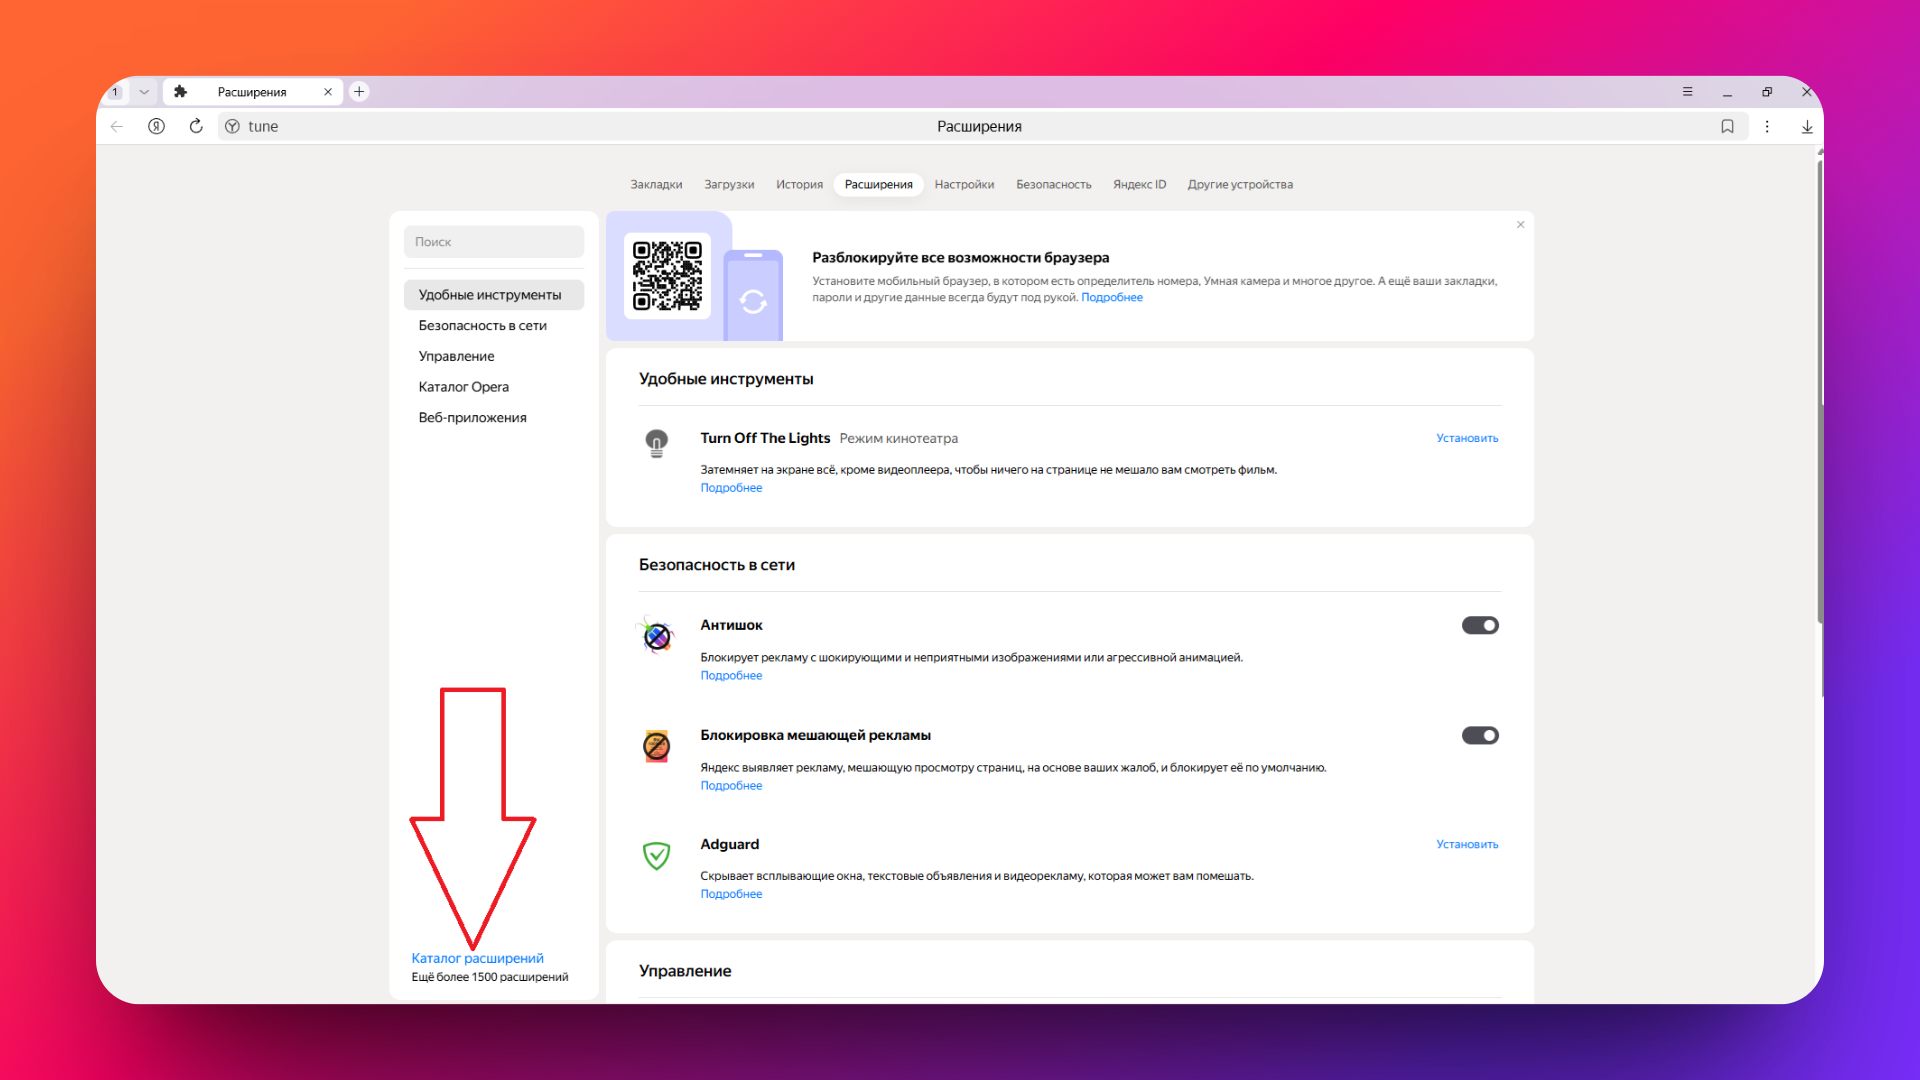Viewport: 1920px width, 1080px height.
Task: Open the Другие устройства tab
Action: 1240,184
